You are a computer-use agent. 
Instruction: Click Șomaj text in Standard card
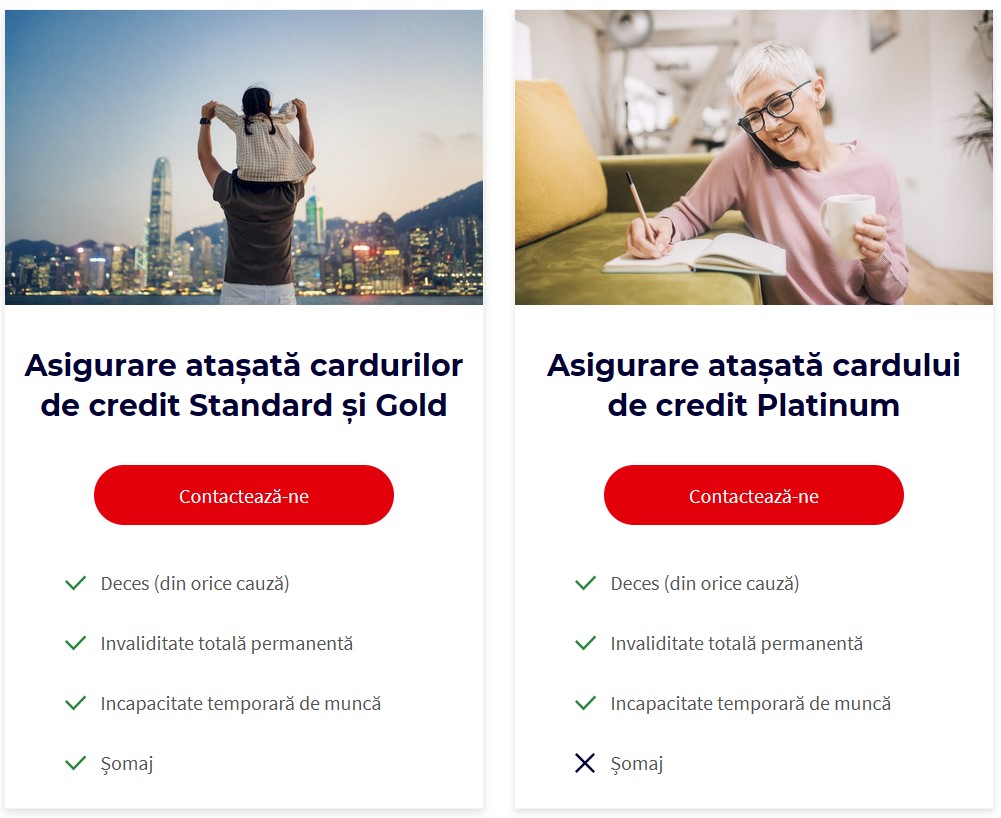[127, 764]
